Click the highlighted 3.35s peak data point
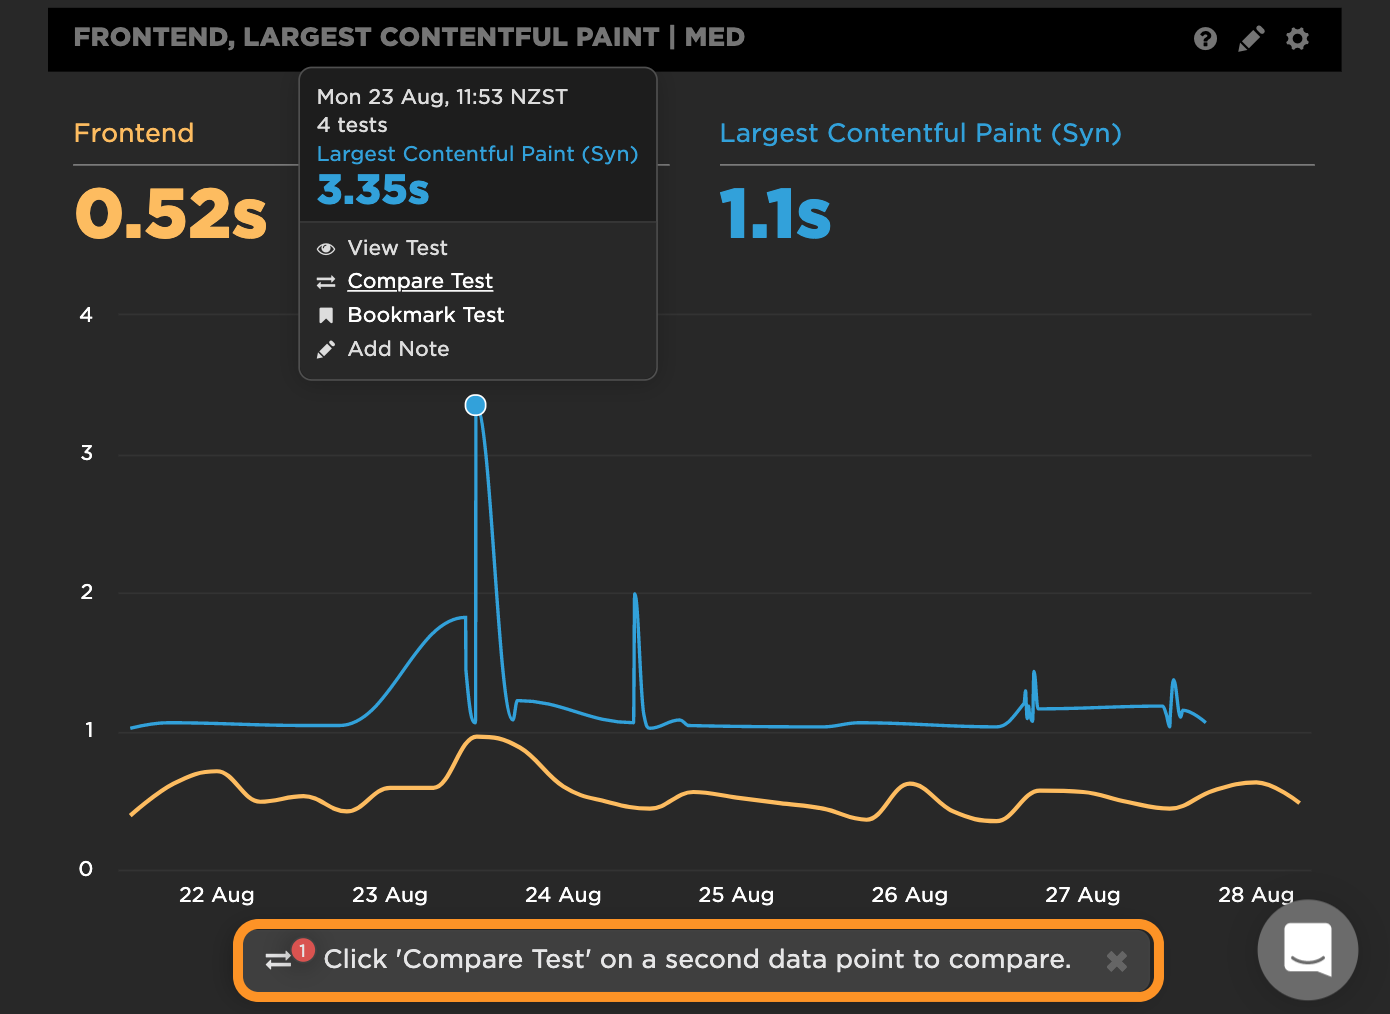Image resolution: width=1390 pixels, height=1014 pixels. tap(476, 405)
